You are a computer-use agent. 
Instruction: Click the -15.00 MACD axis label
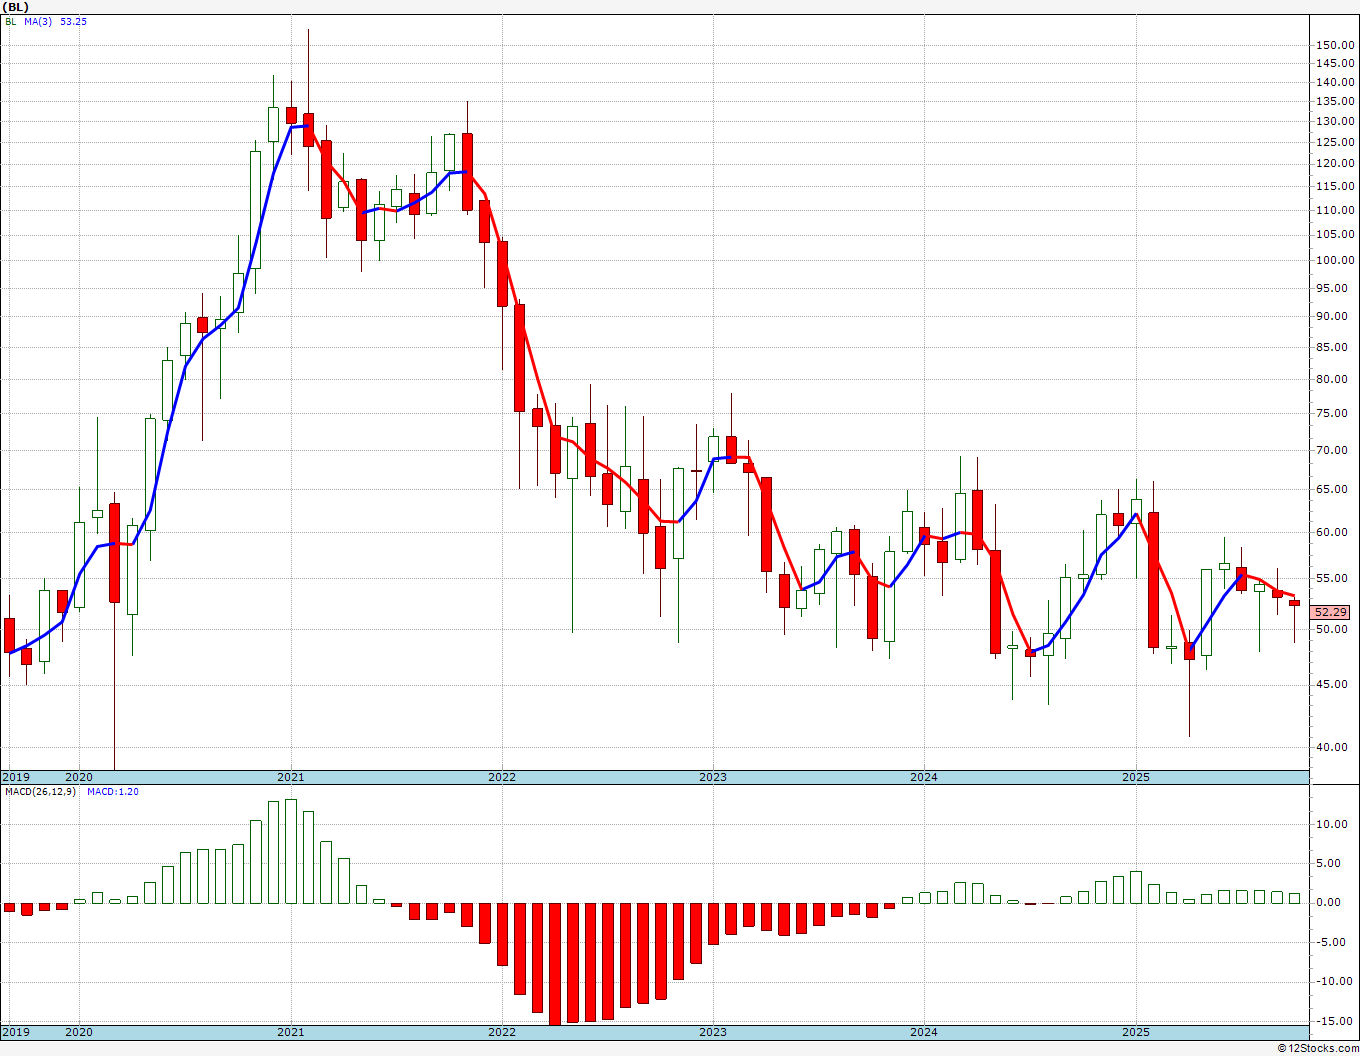click(x=1336, y=1021)
